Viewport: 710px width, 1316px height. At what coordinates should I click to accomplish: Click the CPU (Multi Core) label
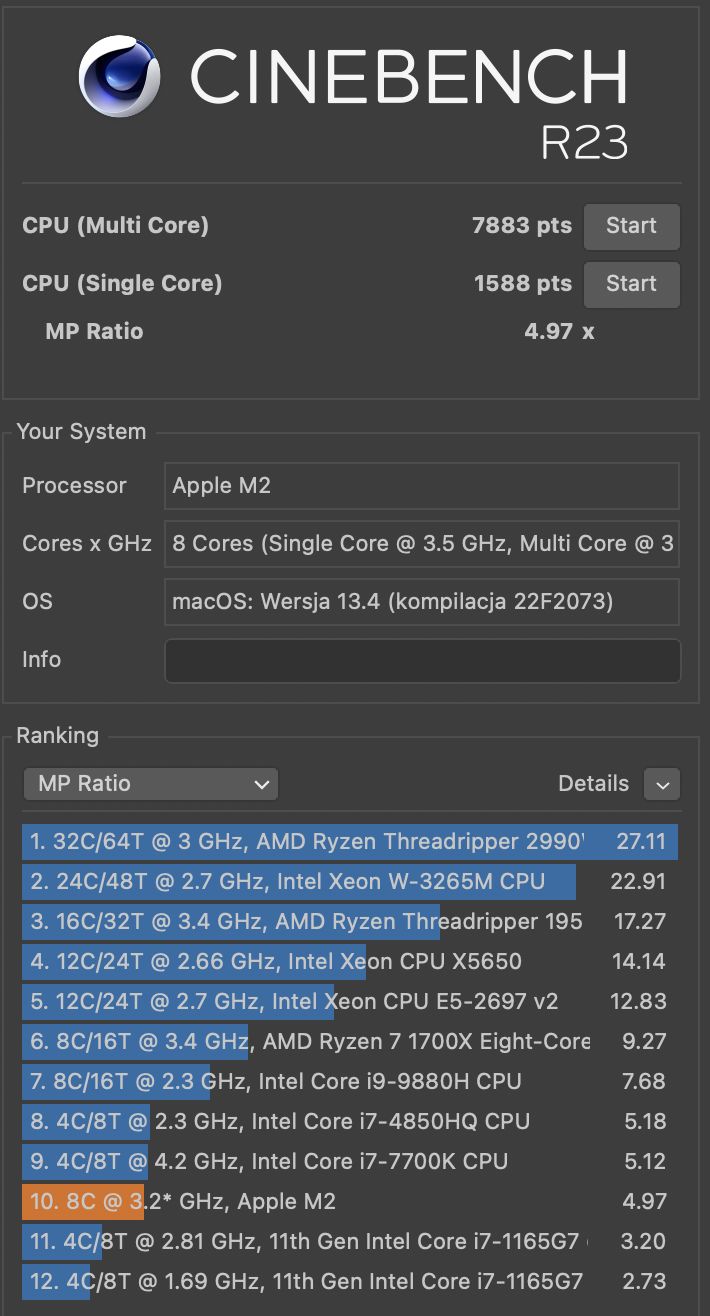[115, 225]
